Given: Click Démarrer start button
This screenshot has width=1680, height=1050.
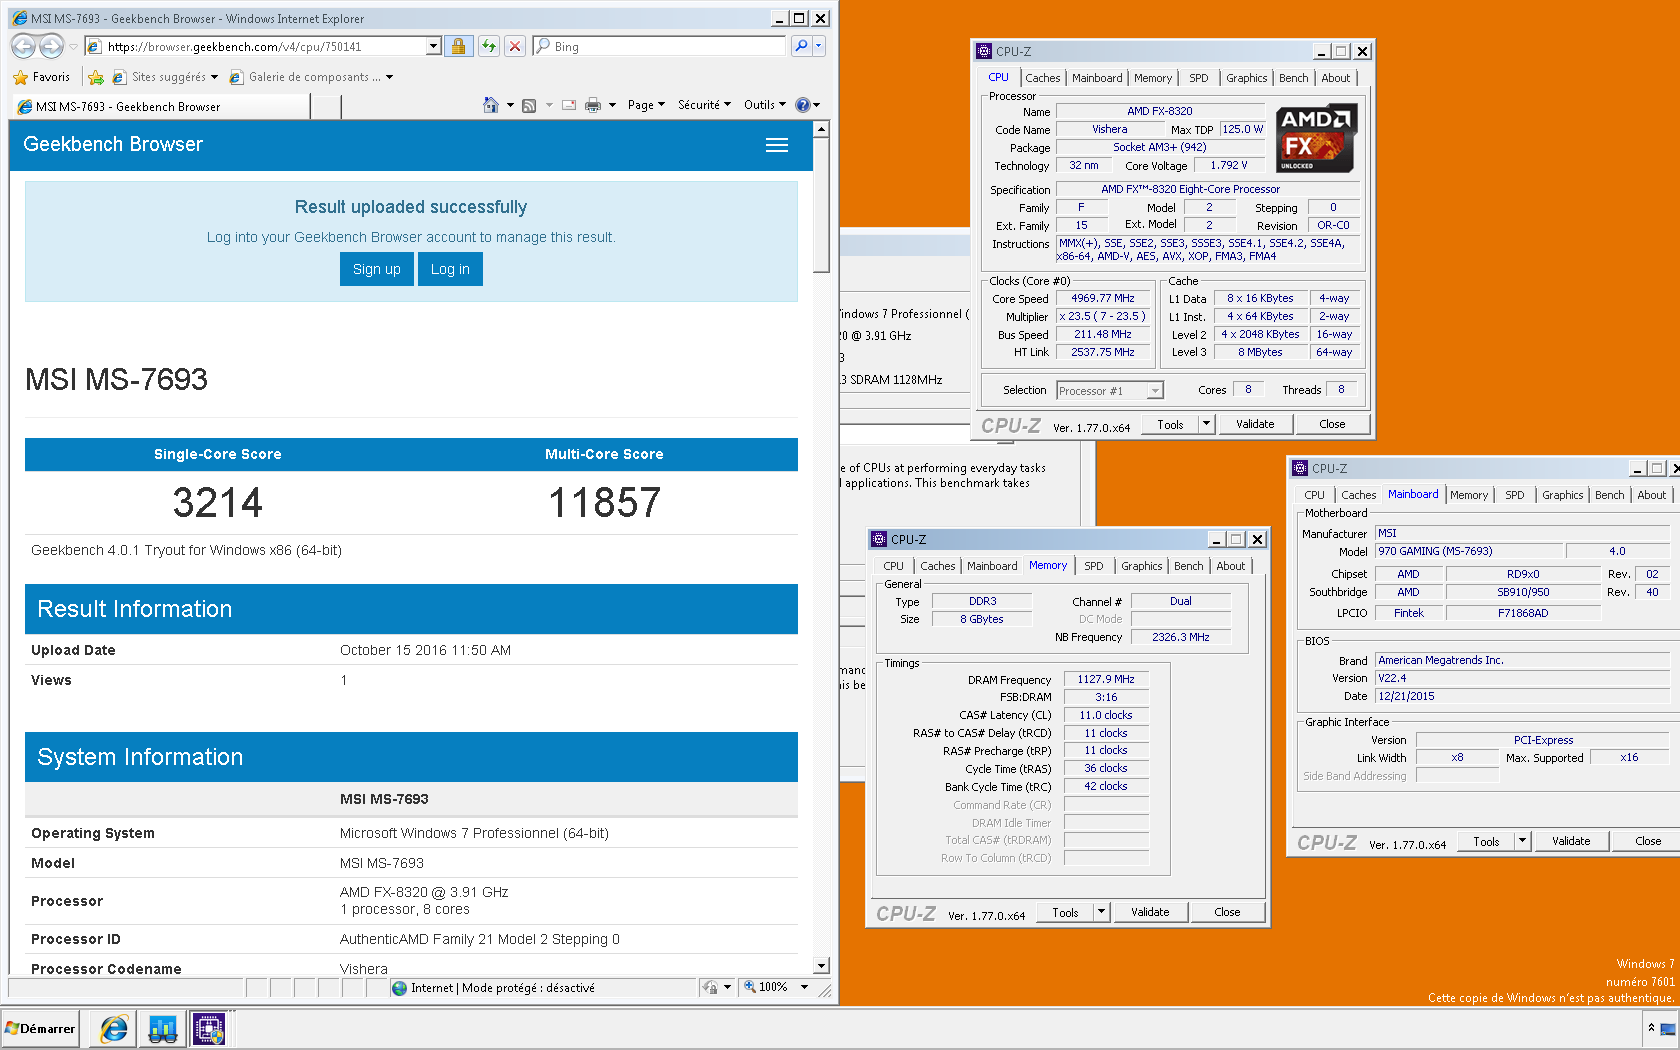Looking at the screenshot, I should click(x=40, y=1028).
